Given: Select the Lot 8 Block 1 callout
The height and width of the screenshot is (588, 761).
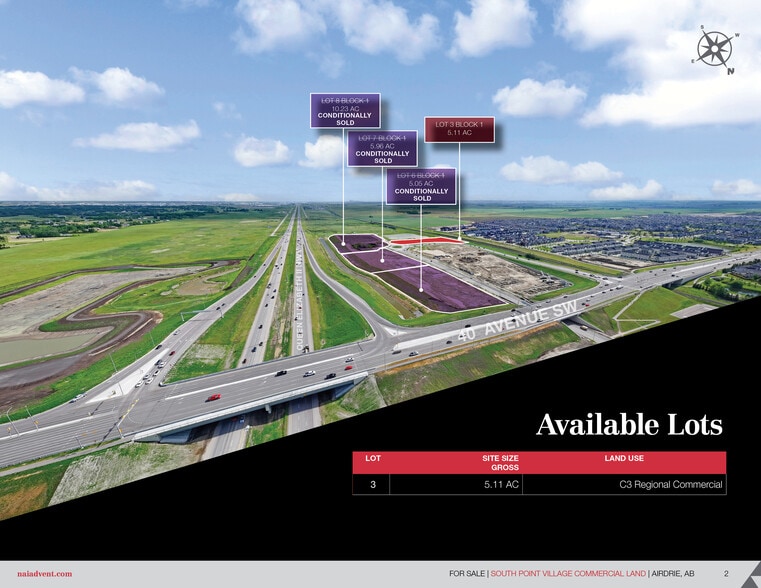Looking at the screenshot, I should coord(345,111).
